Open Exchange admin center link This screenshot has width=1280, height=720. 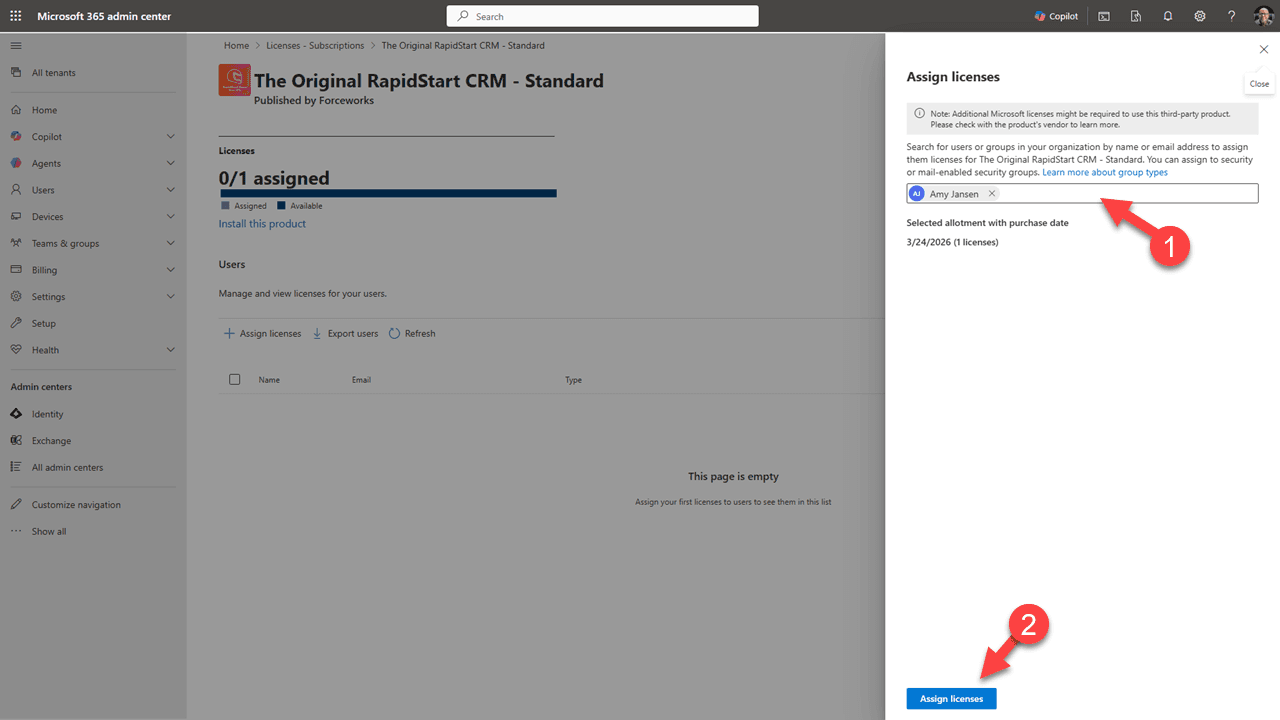pos(51,441)
